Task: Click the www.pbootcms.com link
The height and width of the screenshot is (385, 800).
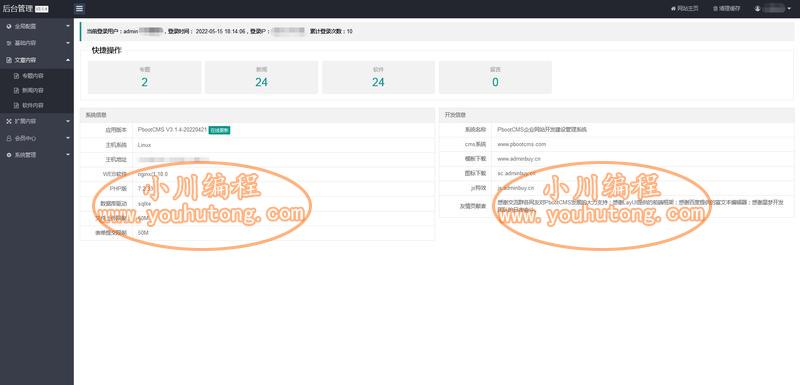Action: [x=521, y=144]
